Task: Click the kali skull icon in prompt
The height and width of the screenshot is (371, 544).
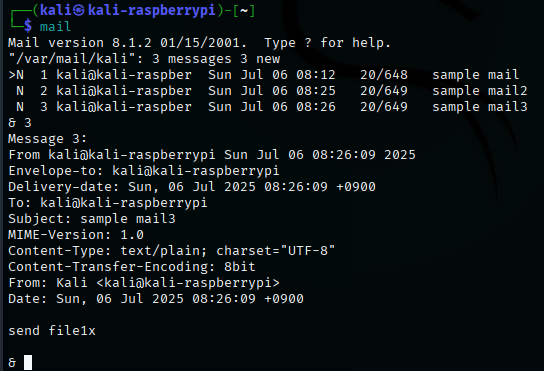Action: point(79,11)
